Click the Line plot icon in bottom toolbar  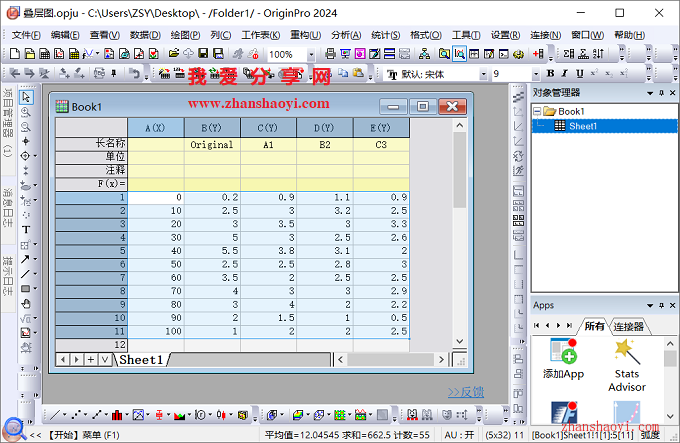[x=55, y=415]
